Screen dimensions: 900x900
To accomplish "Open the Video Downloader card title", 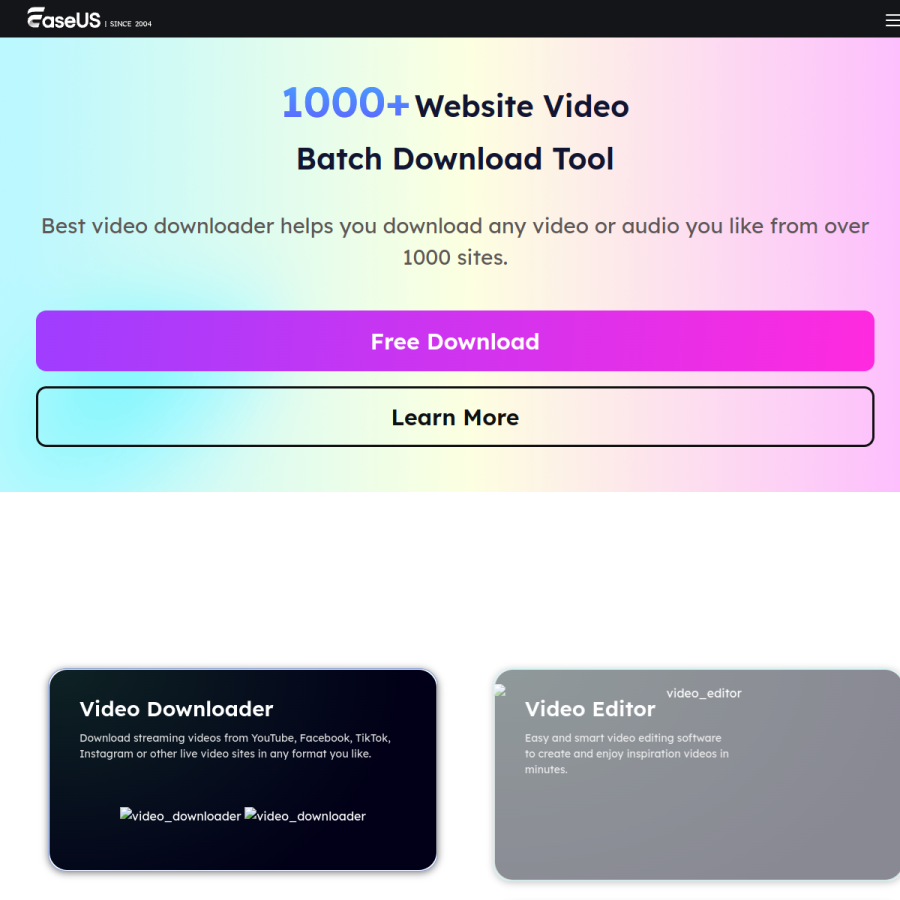I will [176, 709].
